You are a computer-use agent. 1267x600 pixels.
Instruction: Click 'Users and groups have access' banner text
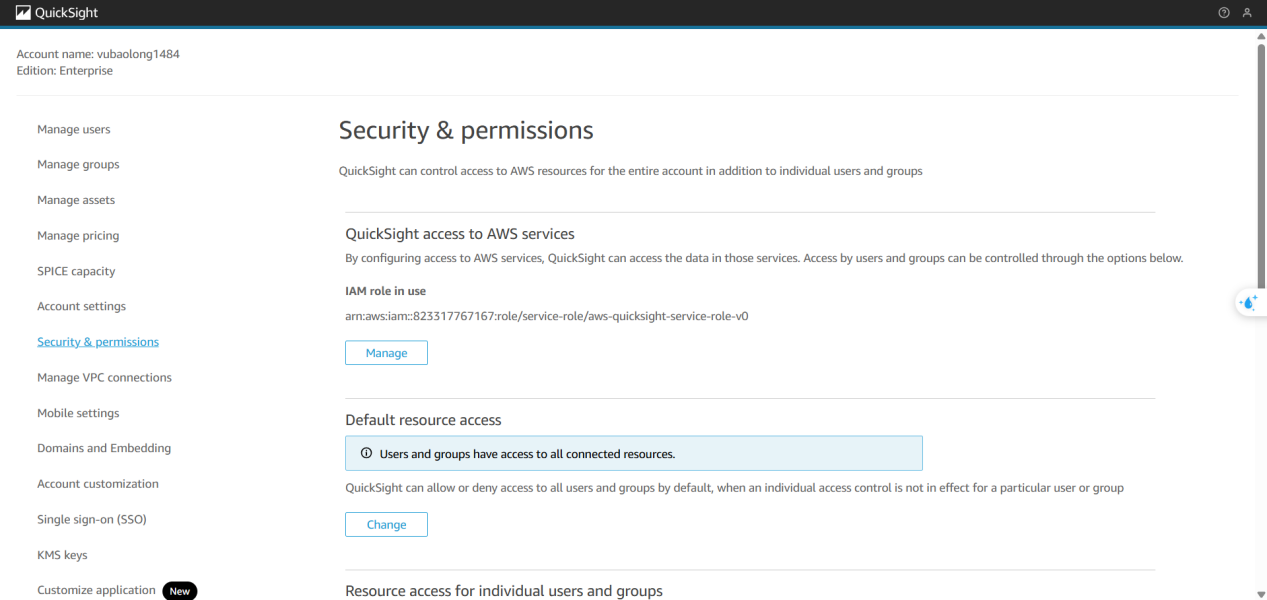coord(527,454)
